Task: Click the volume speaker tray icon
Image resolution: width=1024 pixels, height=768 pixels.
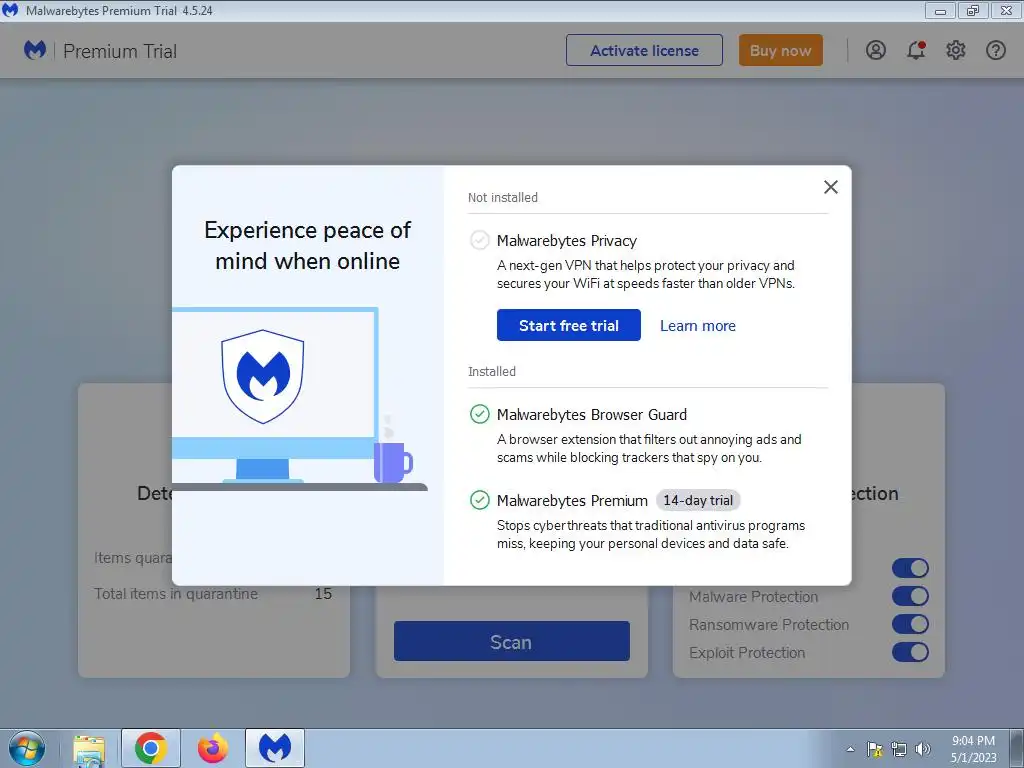Action: [922, 749]
